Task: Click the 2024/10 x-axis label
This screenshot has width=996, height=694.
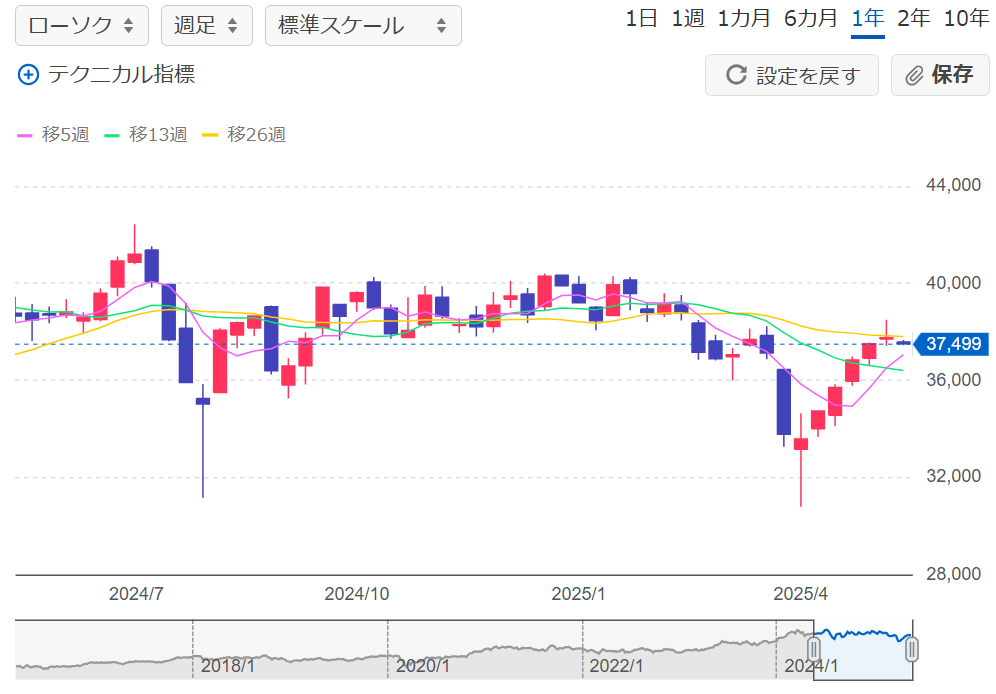Action: point(357,594)
